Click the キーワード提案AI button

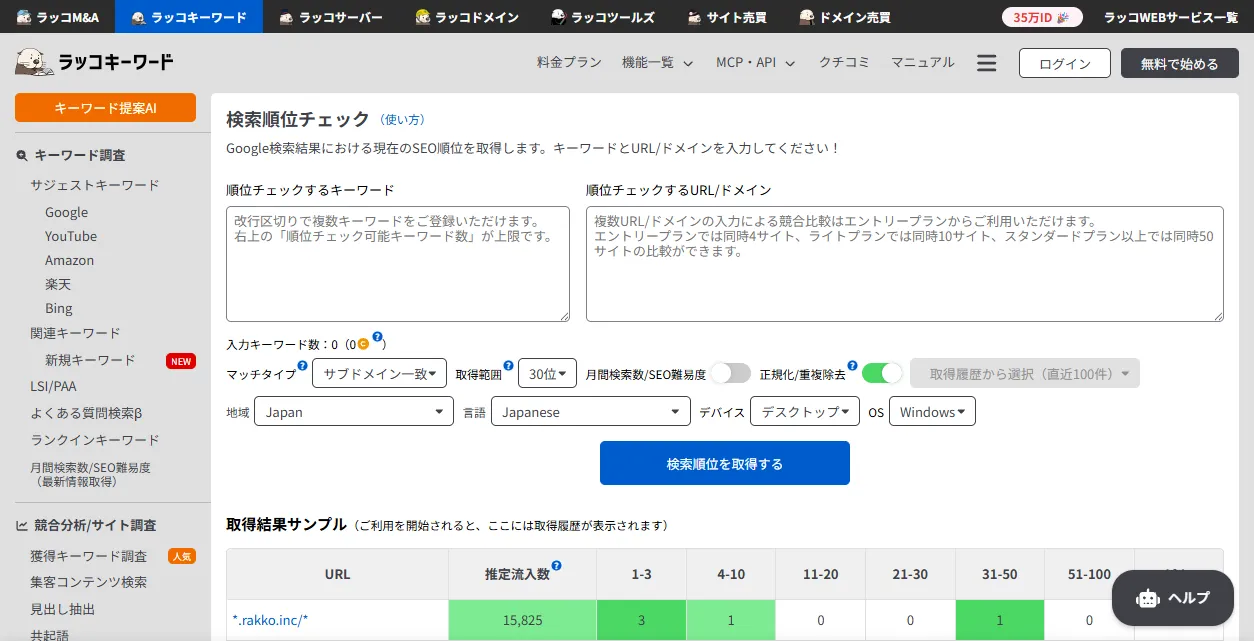coord(105,108)
